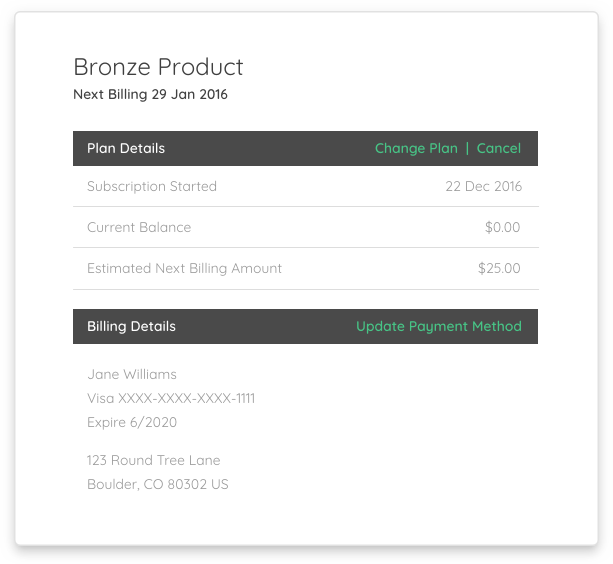613x564 pixels.
Task: Click the pipe separator beside Cancel
Action: tap(467, 149)
